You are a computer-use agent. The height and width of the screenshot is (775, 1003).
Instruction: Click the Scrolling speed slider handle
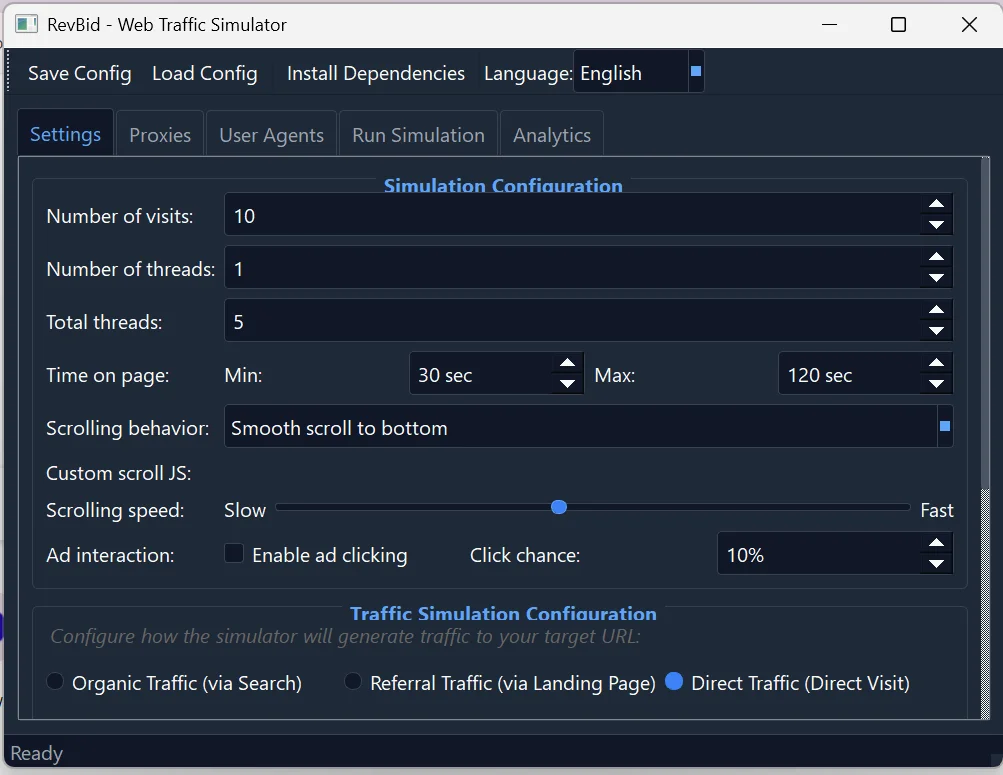click(x=559, y=508)
